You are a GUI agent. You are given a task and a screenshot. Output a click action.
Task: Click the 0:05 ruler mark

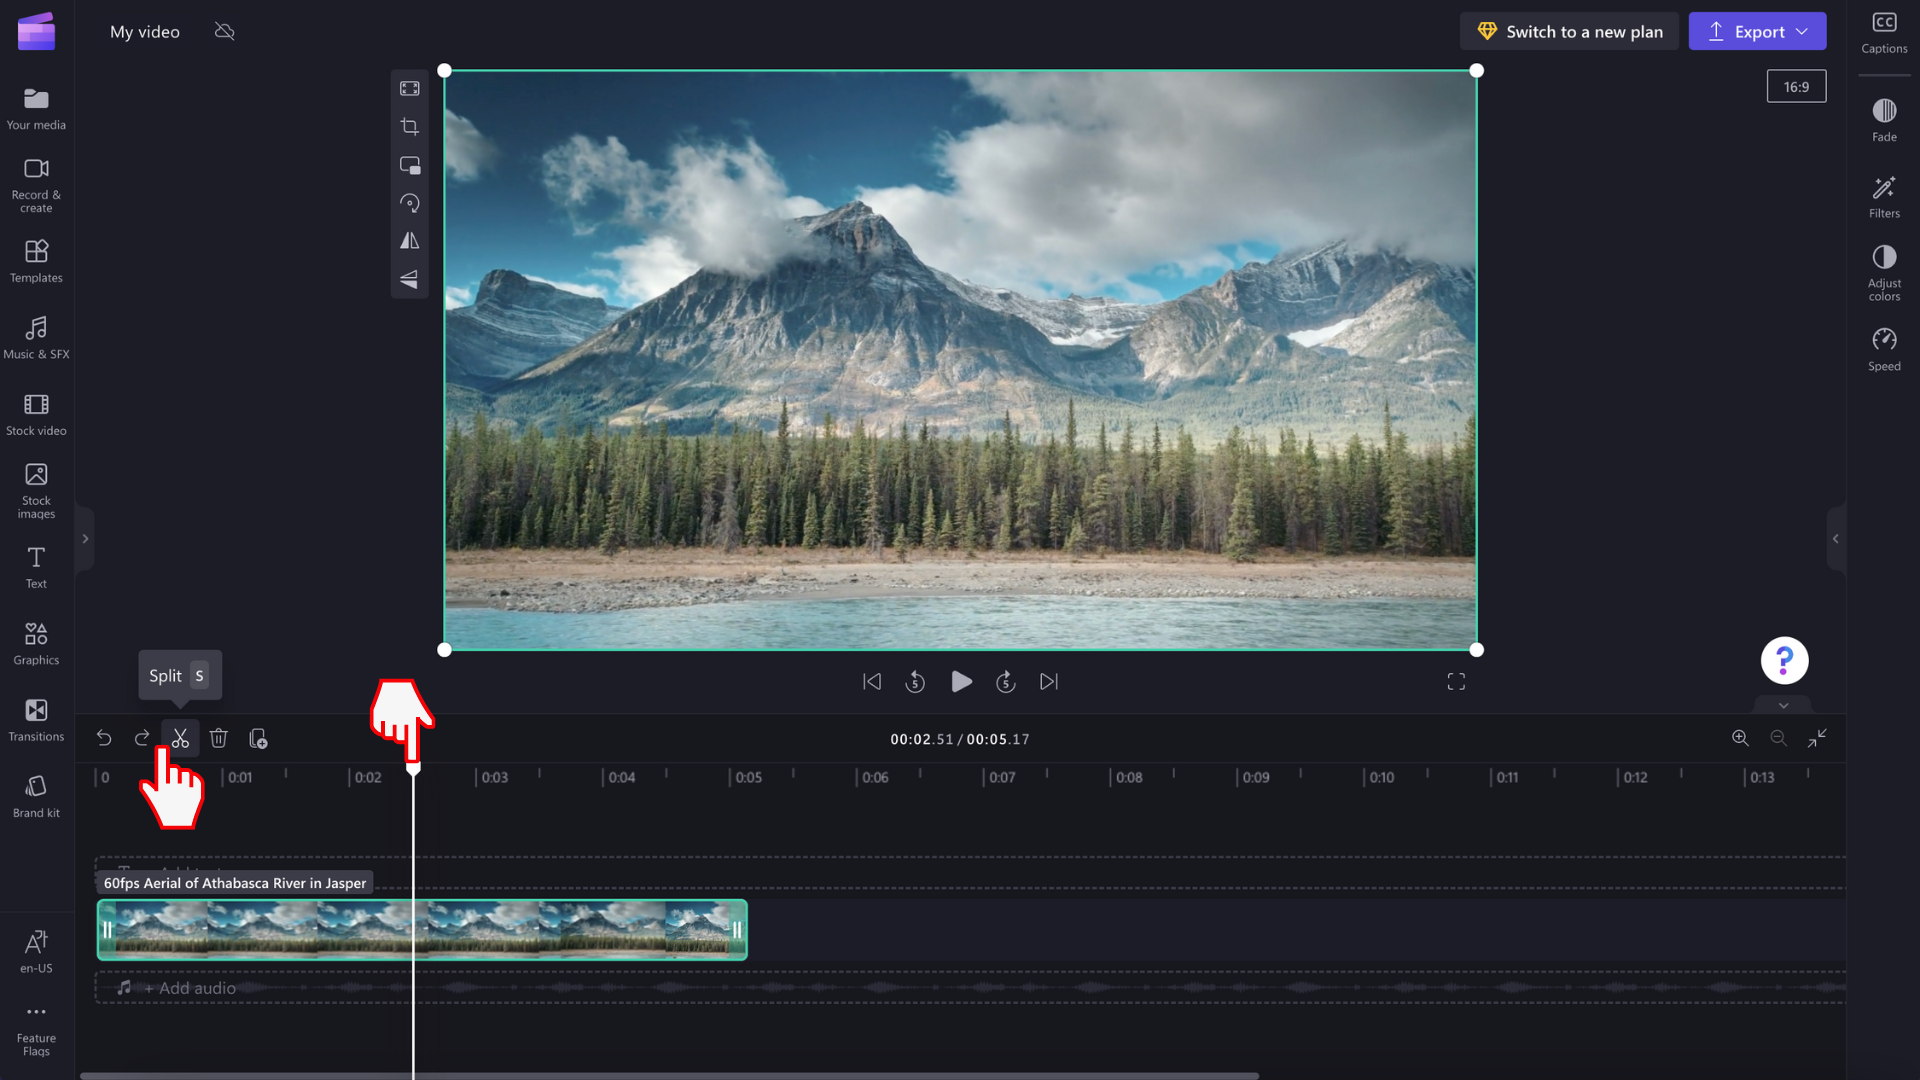[746, 777]
